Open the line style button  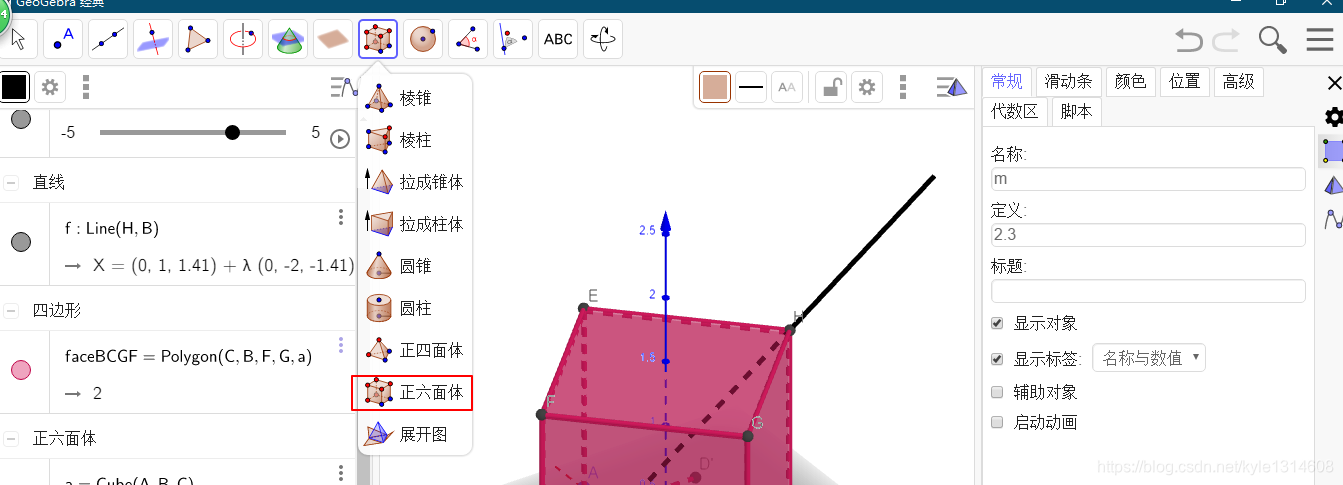pyautogui.click(x=751, y=88)
